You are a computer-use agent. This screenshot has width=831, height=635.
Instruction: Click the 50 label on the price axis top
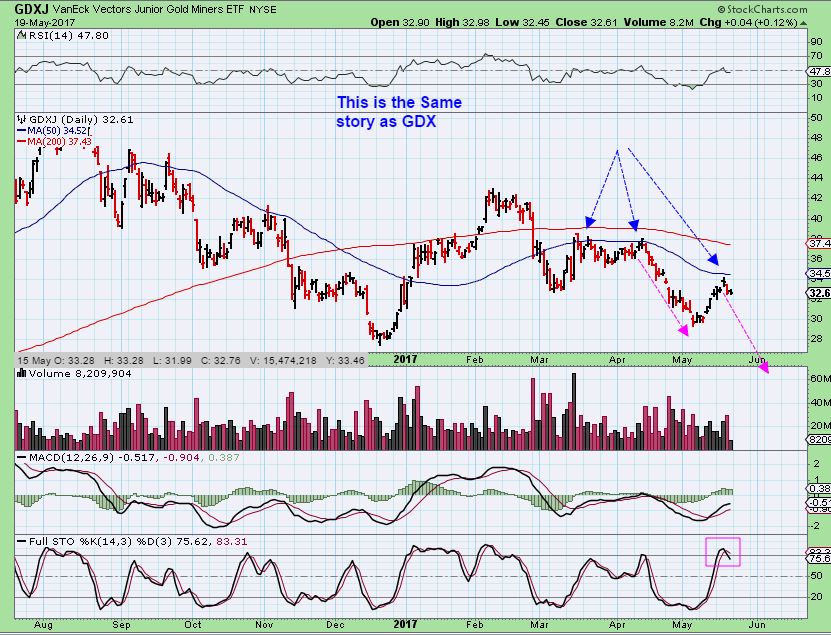click(816, 117)
